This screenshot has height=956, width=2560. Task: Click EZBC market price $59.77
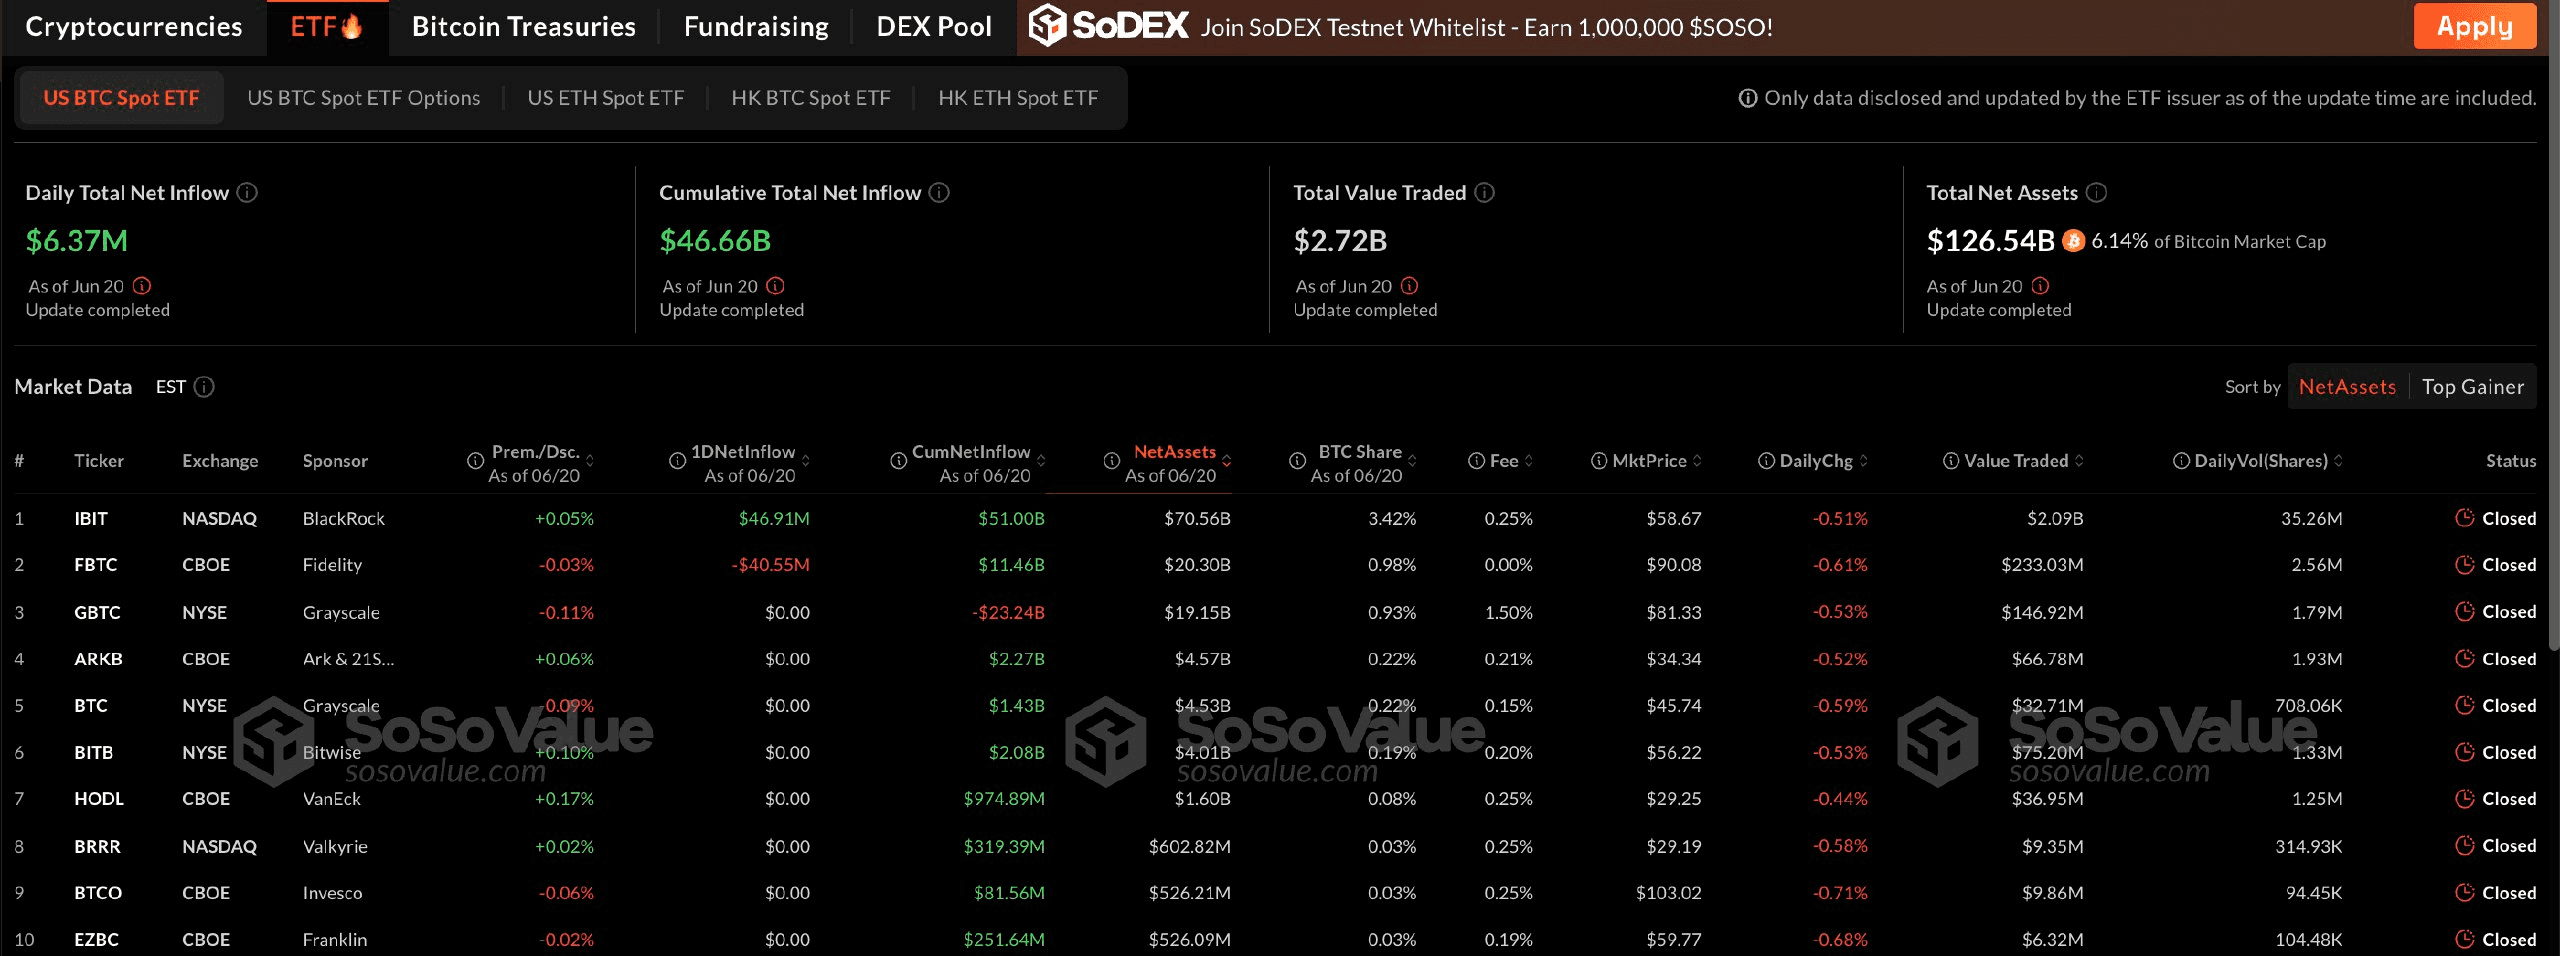click(1674, 940)
